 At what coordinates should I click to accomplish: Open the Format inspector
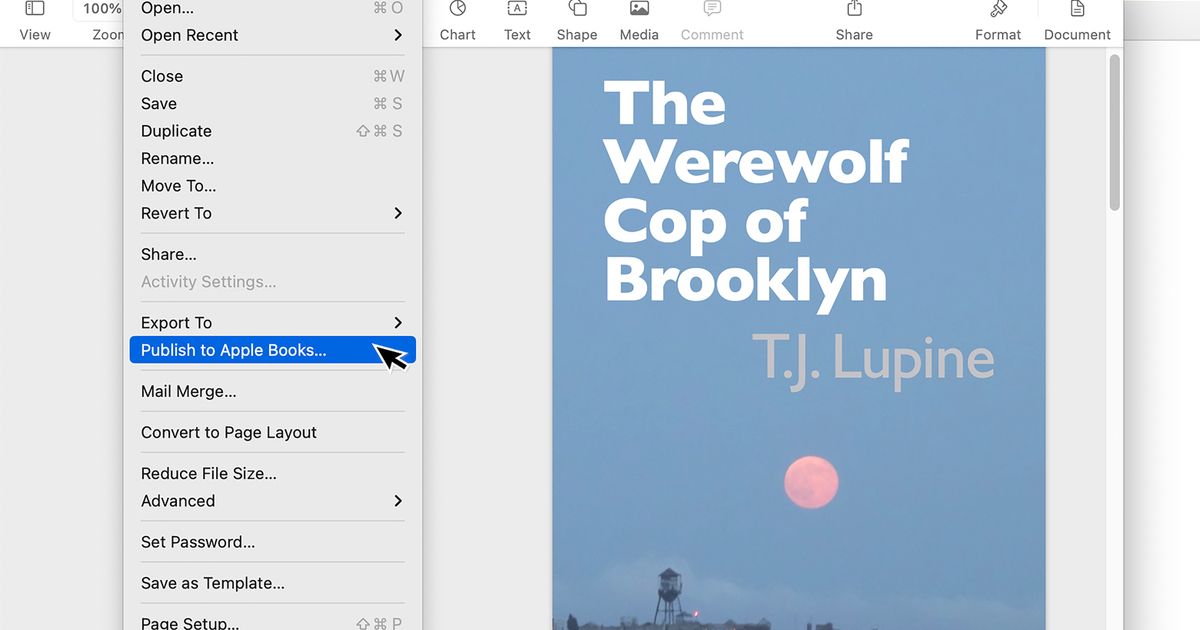click(998, 10)
